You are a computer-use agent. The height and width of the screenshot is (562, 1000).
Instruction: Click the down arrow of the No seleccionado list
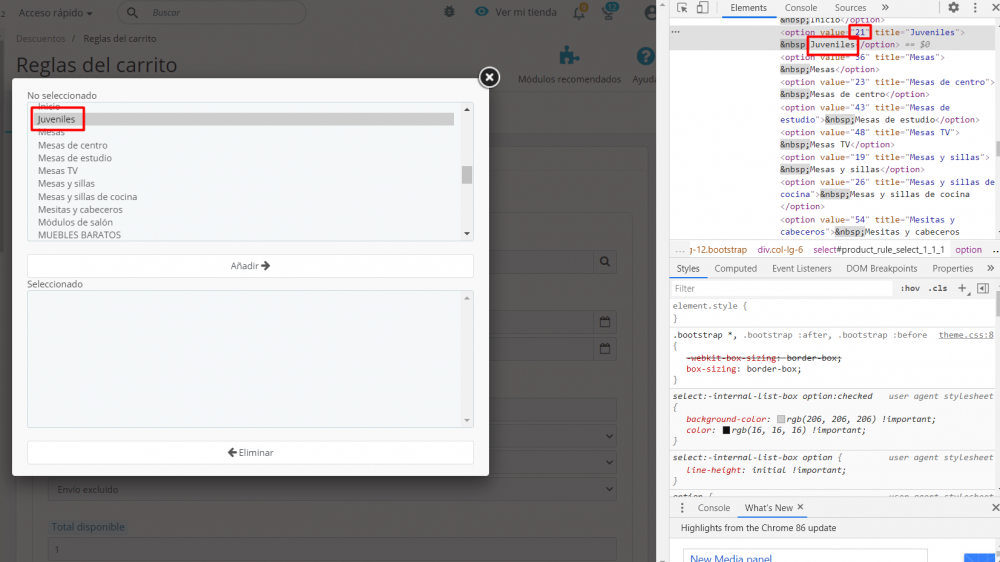click(467, 233)
